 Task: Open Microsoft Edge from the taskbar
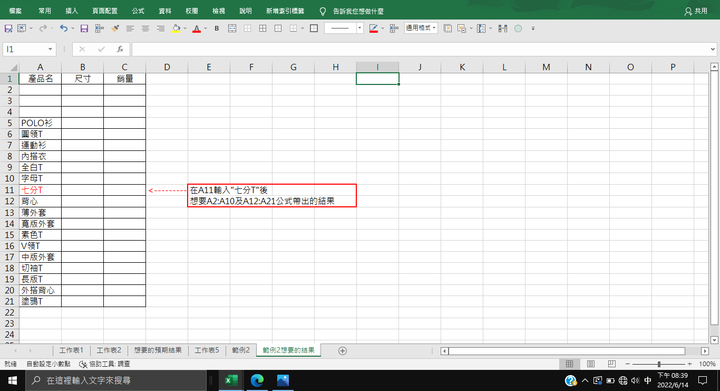coord(257,380)
